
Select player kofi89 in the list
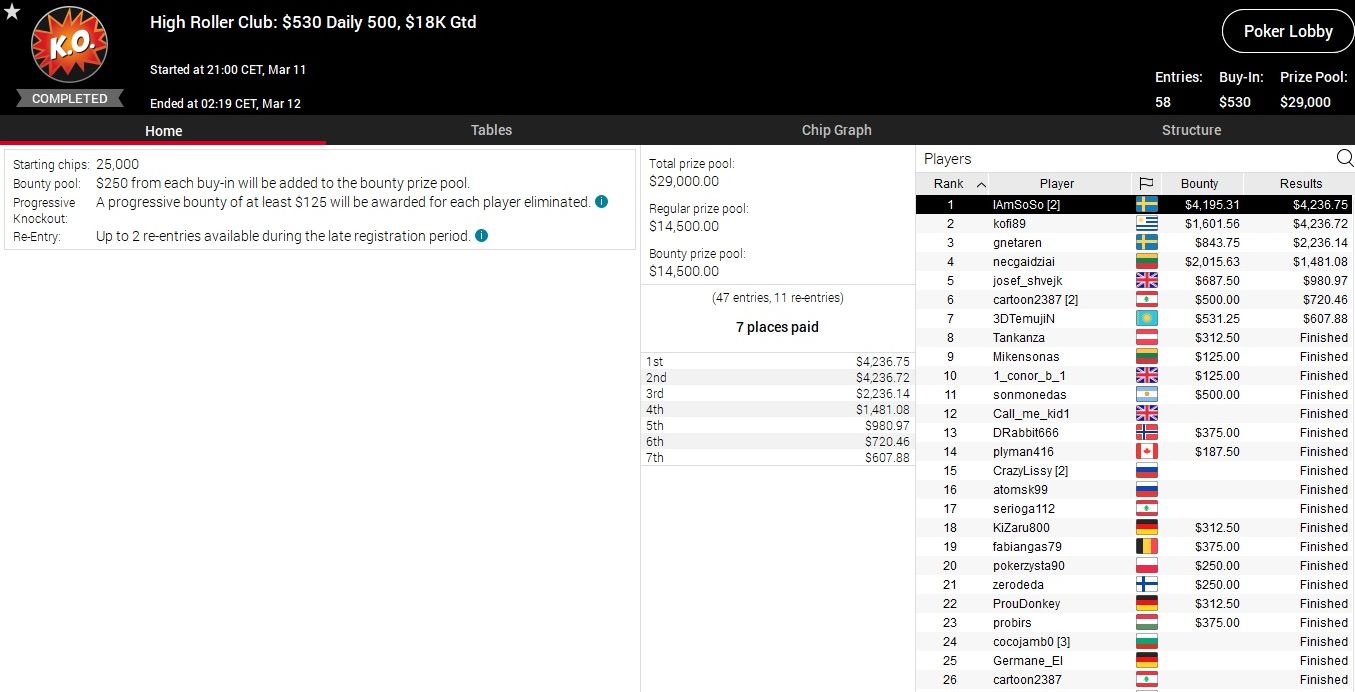(x=1008, y=224)
